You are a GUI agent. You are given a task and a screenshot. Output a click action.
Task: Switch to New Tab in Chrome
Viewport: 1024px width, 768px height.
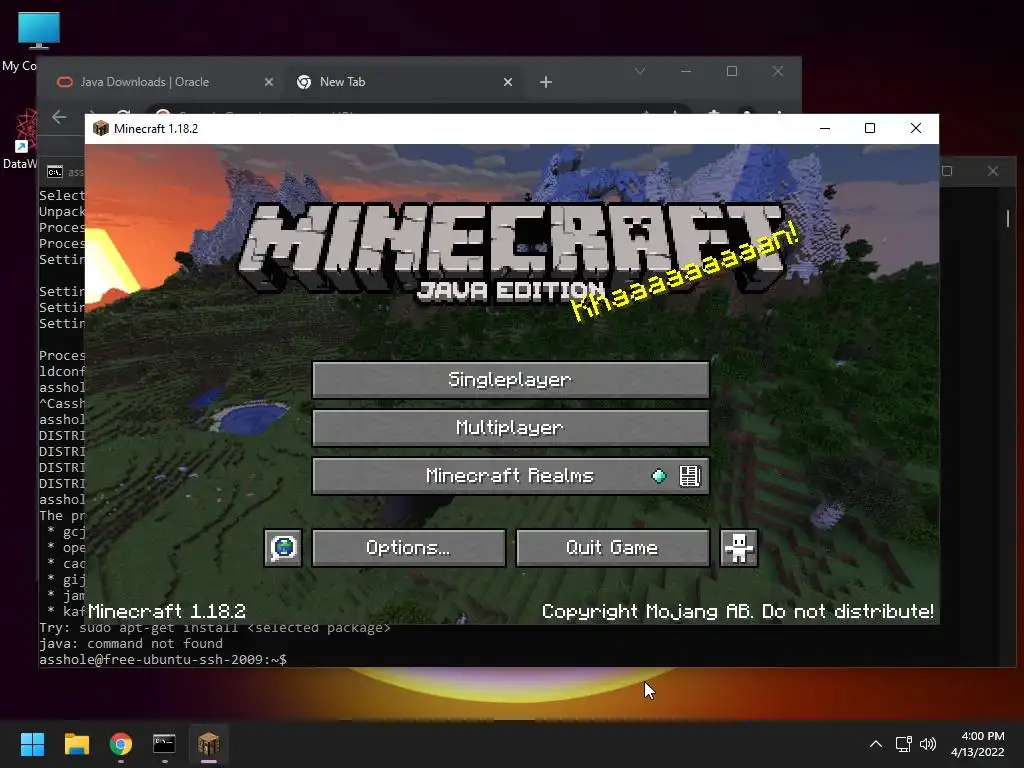click(404, 82)
